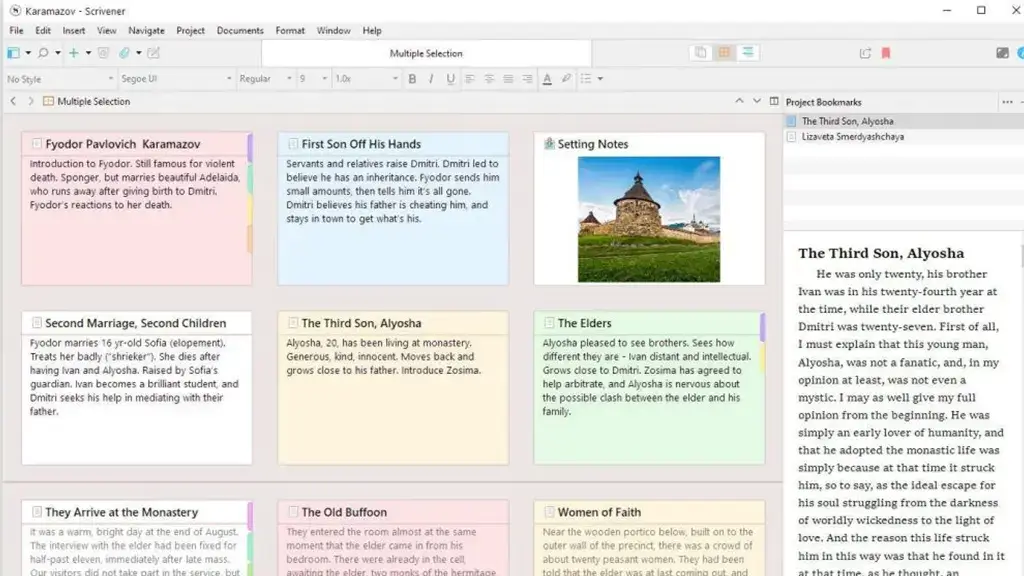Open the No Style dropdown
Image resolution: width=1024 pixels, height=576 pixels.
[55, 78]
